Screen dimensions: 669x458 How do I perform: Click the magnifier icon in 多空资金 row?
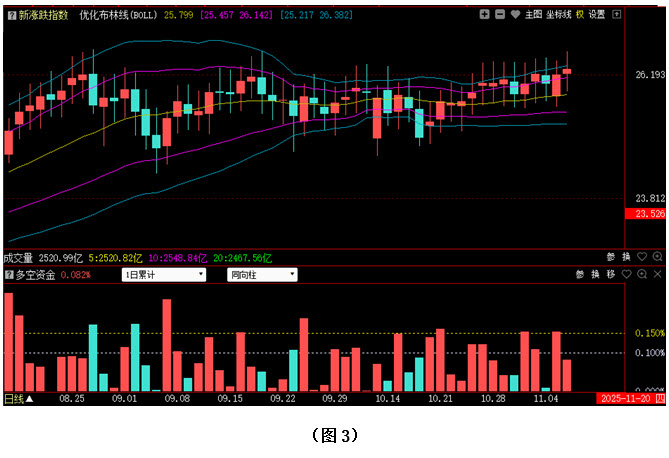642,274
